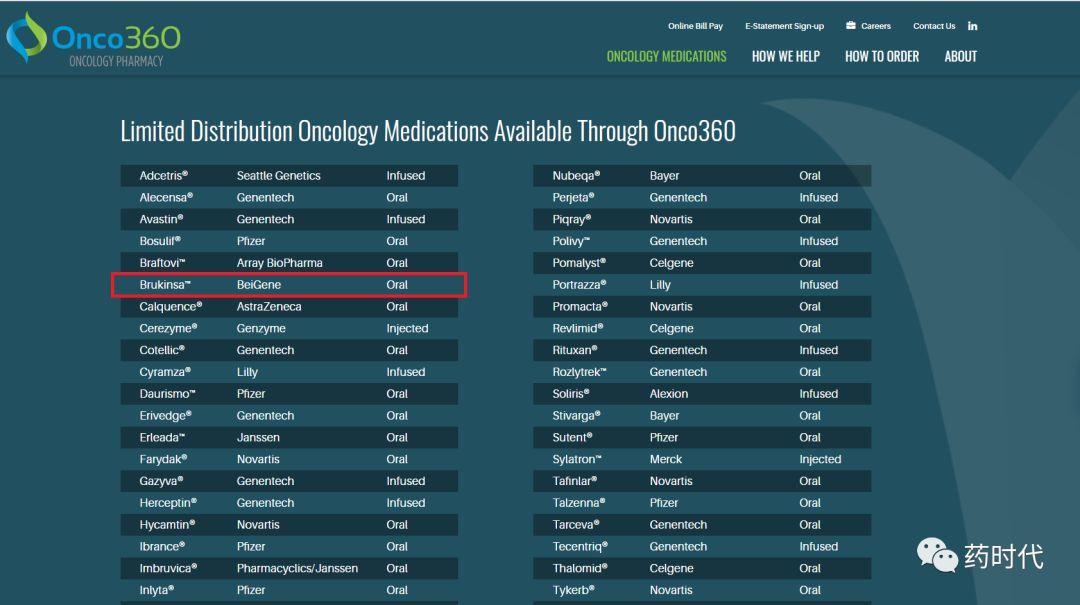Click the Promacta medication name
Screen dimensions: 1080x605
tap(580, 307)
